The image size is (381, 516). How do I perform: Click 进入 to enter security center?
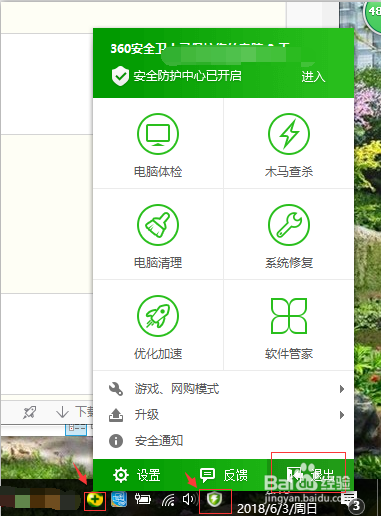[x=313, y=77]
